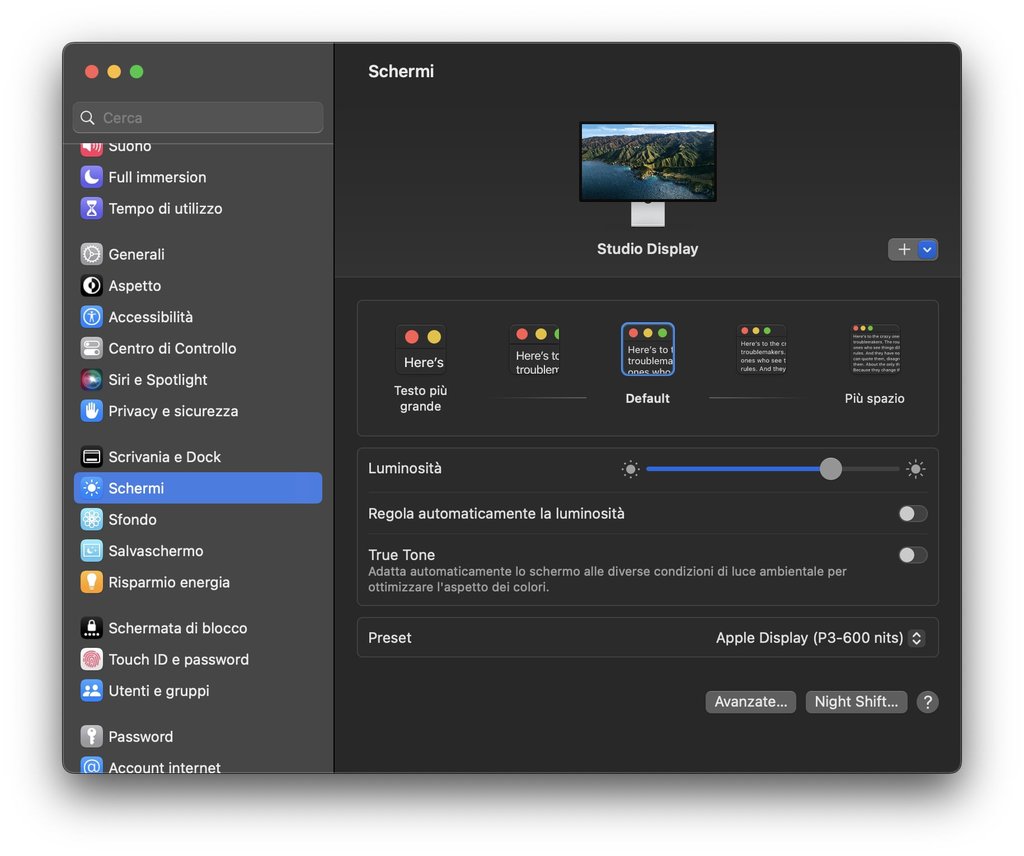The image size is (1024, 856).
Task: Go to Privacy e sicurezza
Action: click(x=198, y=411)
